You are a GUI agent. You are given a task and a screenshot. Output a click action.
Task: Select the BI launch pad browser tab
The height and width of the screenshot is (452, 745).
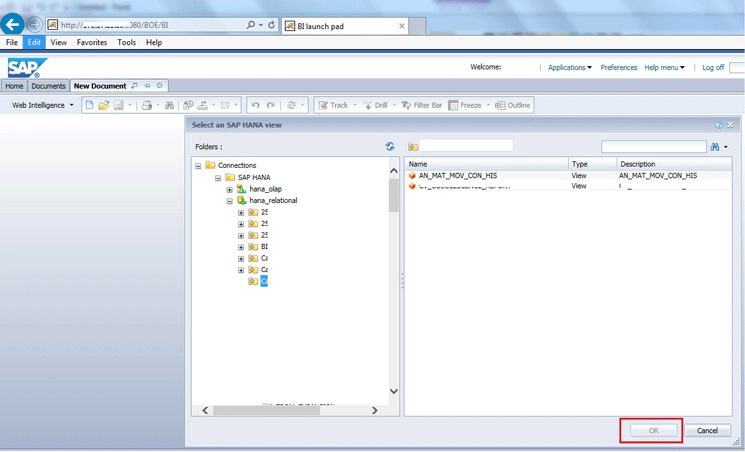(344, 26)
